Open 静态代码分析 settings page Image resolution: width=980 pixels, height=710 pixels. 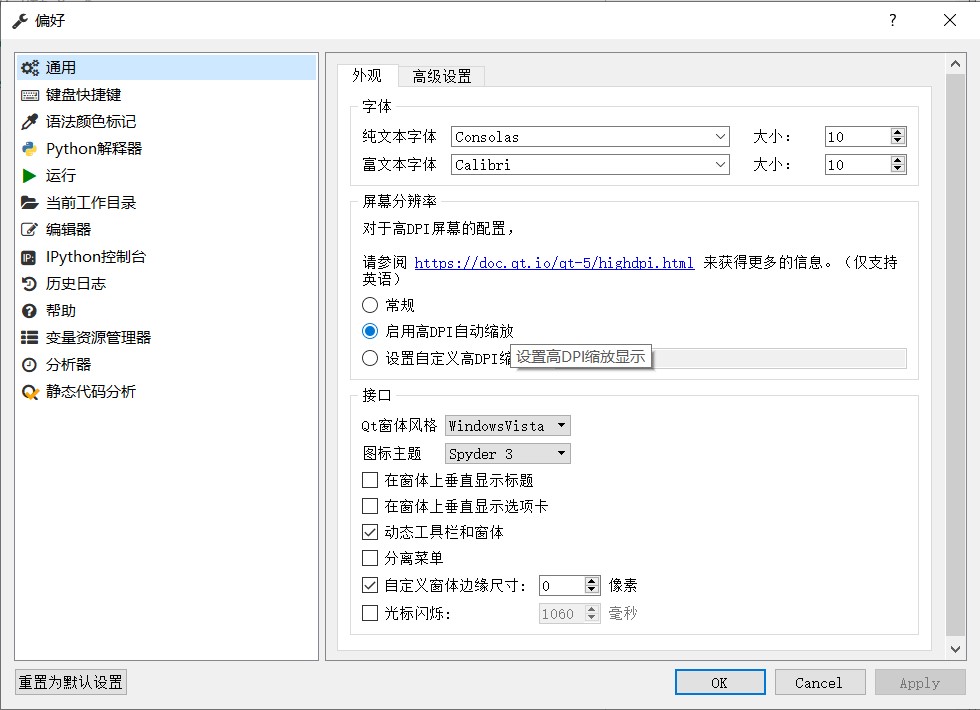(x=166, y=392)
